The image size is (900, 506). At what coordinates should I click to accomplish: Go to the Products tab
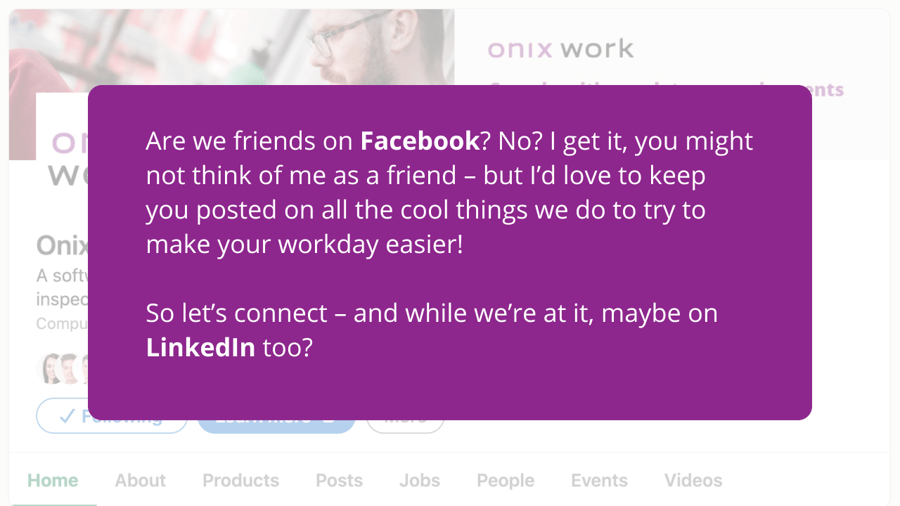[x=240, y=480]
